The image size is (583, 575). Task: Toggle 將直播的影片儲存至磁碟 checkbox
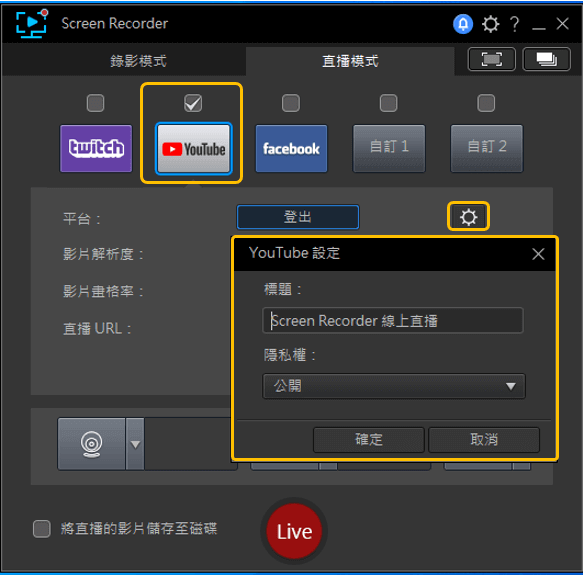42,529
